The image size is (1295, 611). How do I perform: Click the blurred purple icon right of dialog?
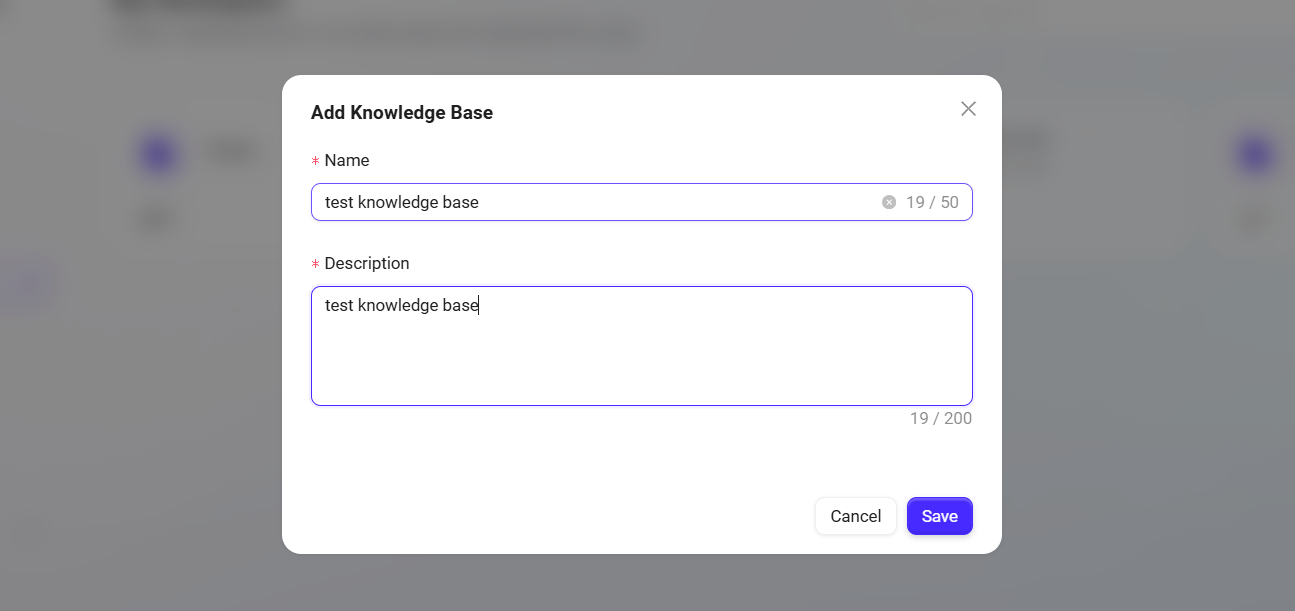1254,154
